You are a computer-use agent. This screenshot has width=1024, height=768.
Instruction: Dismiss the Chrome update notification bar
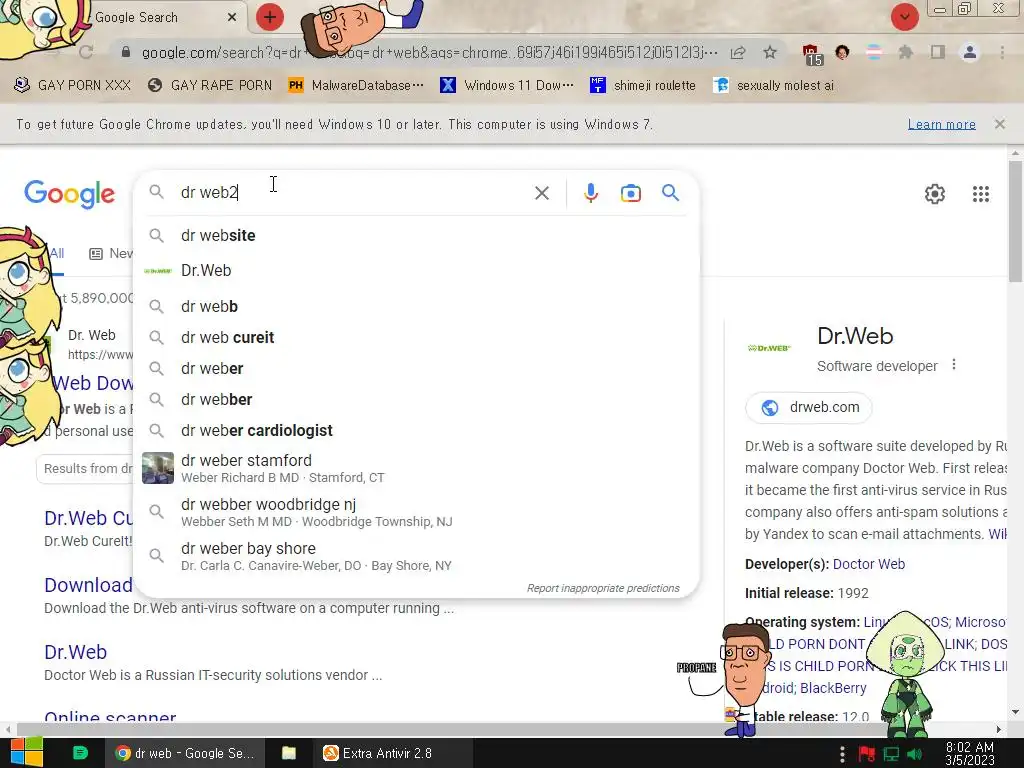click(999, 123)
